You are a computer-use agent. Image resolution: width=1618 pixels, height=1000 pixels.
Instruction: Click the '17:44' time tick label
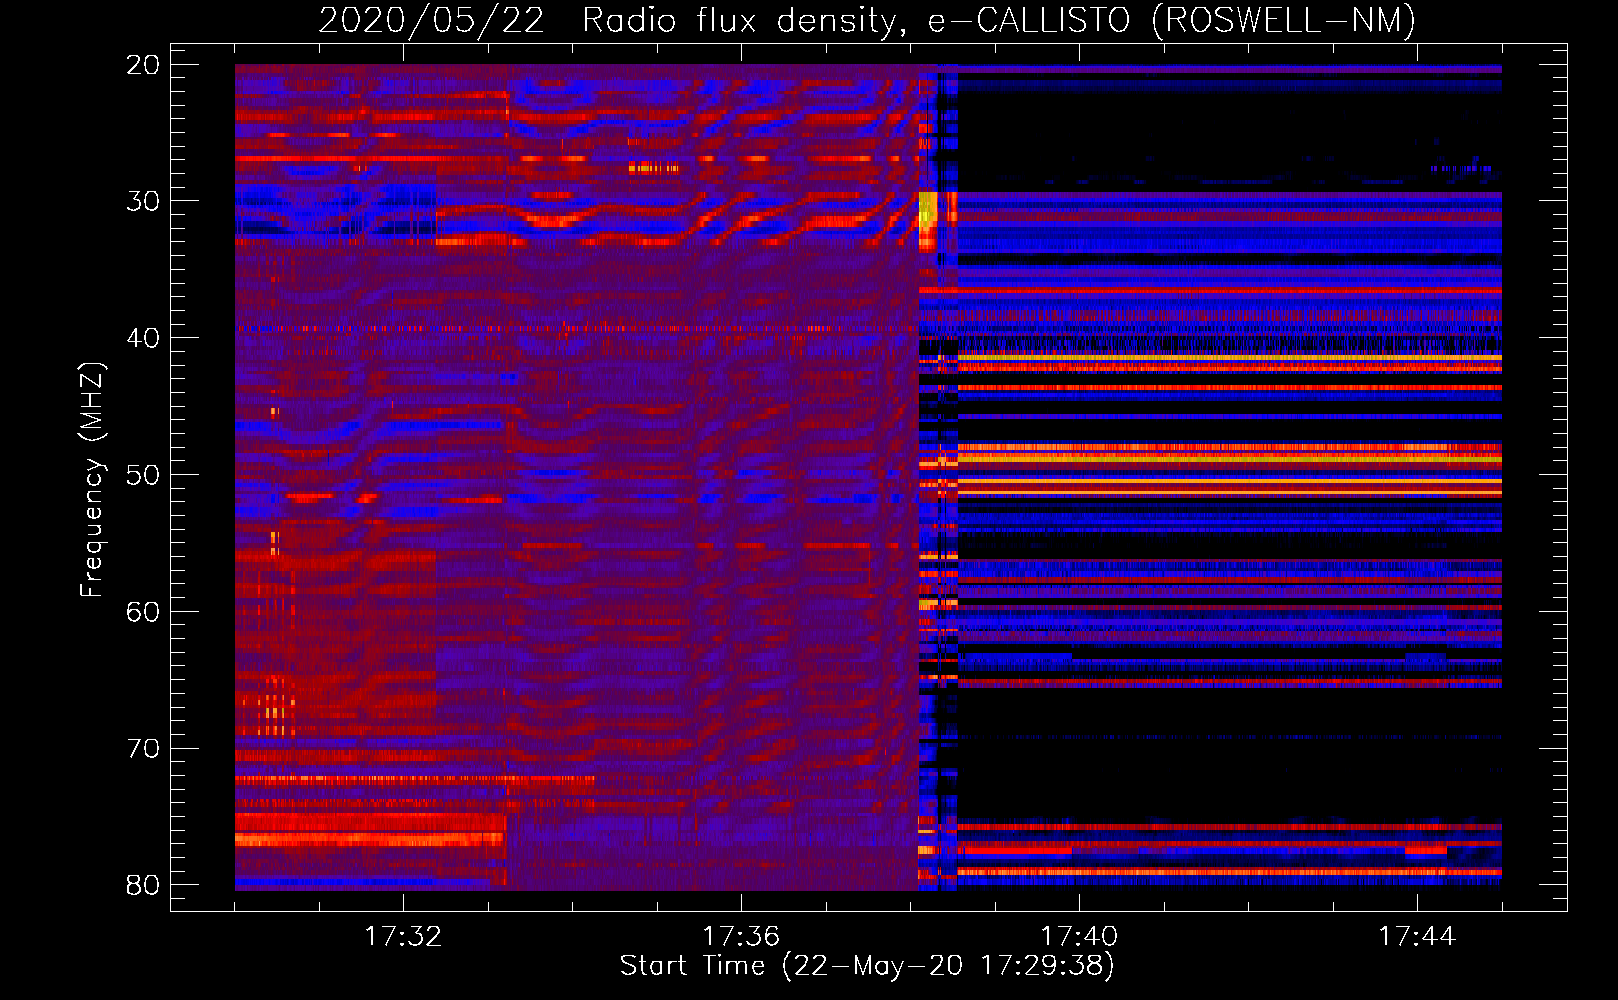coord(1417,937)
